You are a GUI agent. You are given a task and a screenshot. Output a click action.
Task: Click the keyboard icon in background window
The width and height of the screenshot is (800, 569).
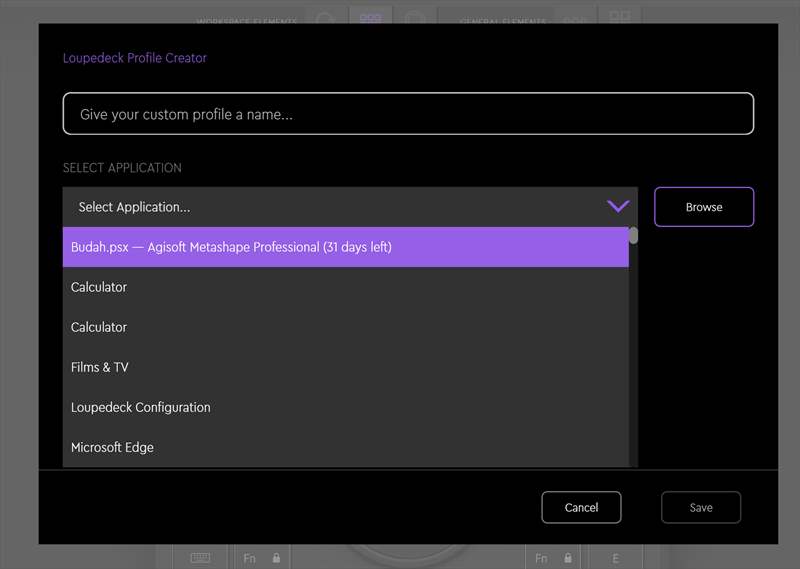tap(200, 558)
